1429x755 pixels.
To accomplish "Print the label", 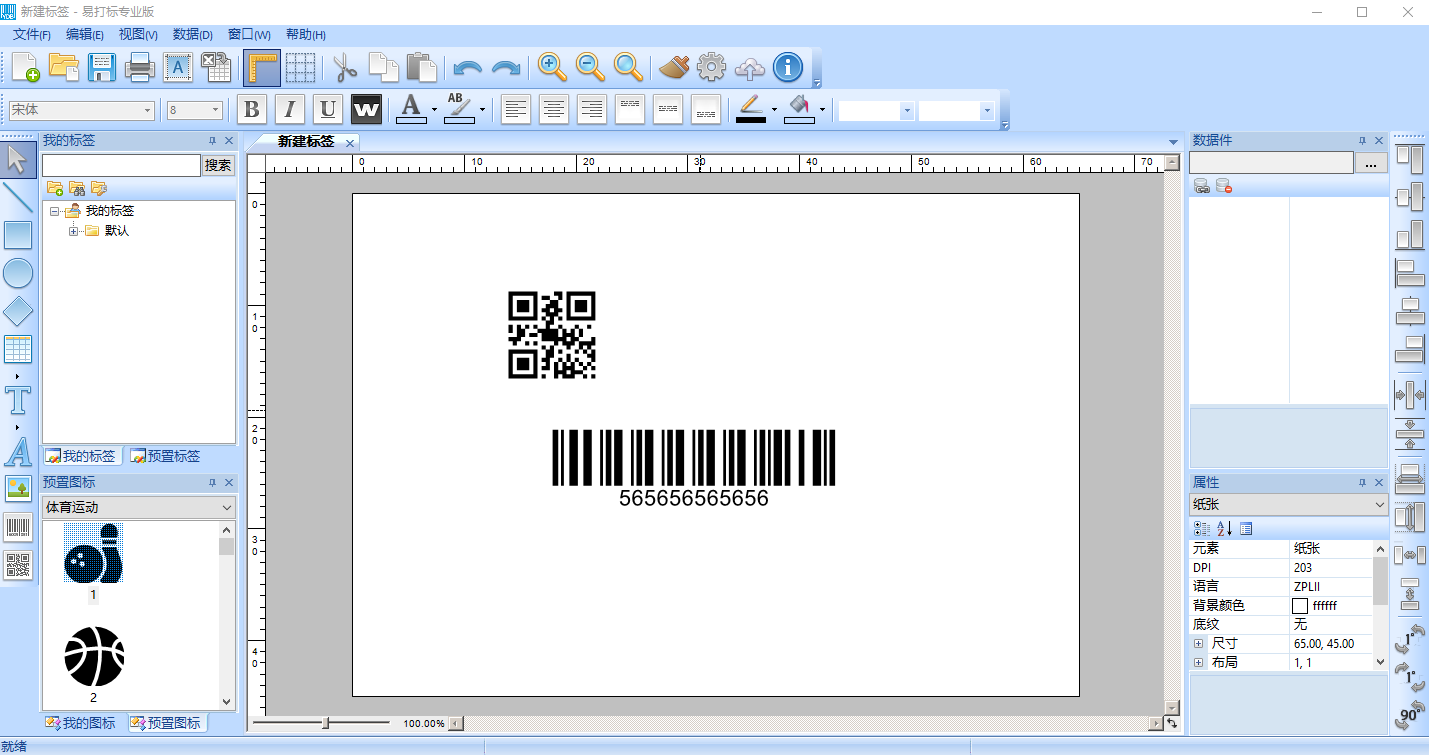I will click(x=139, y=67).
